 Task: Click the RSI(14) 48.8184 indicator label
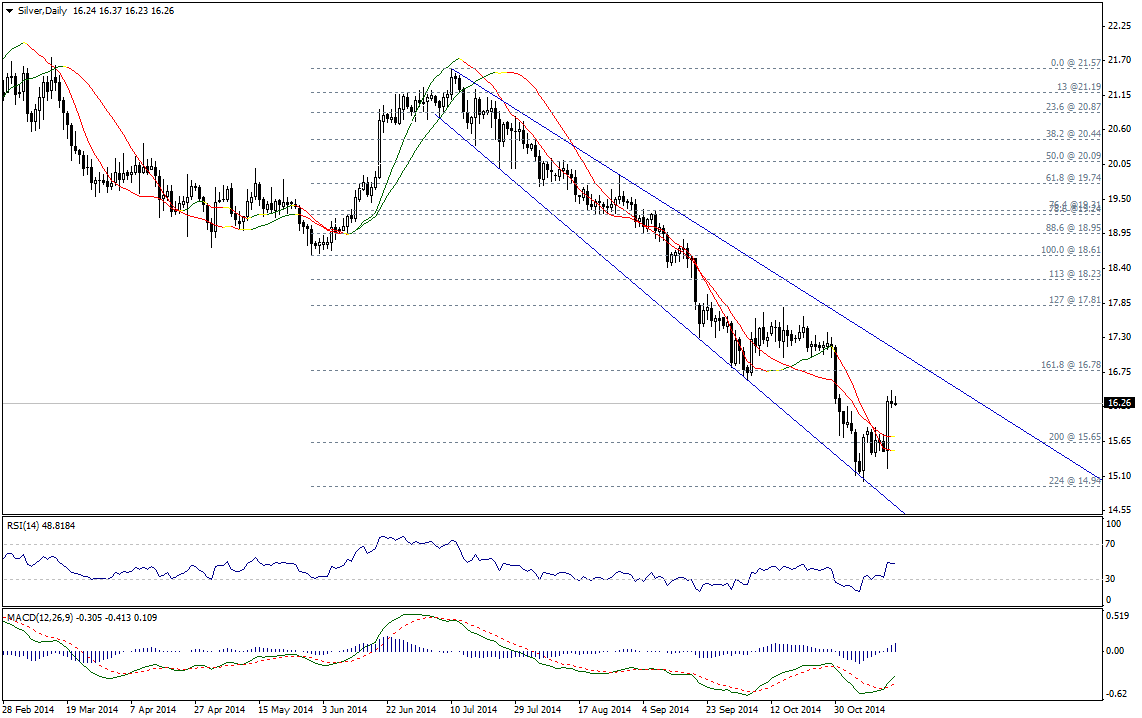pyautogui.click(x=41, y=525)
